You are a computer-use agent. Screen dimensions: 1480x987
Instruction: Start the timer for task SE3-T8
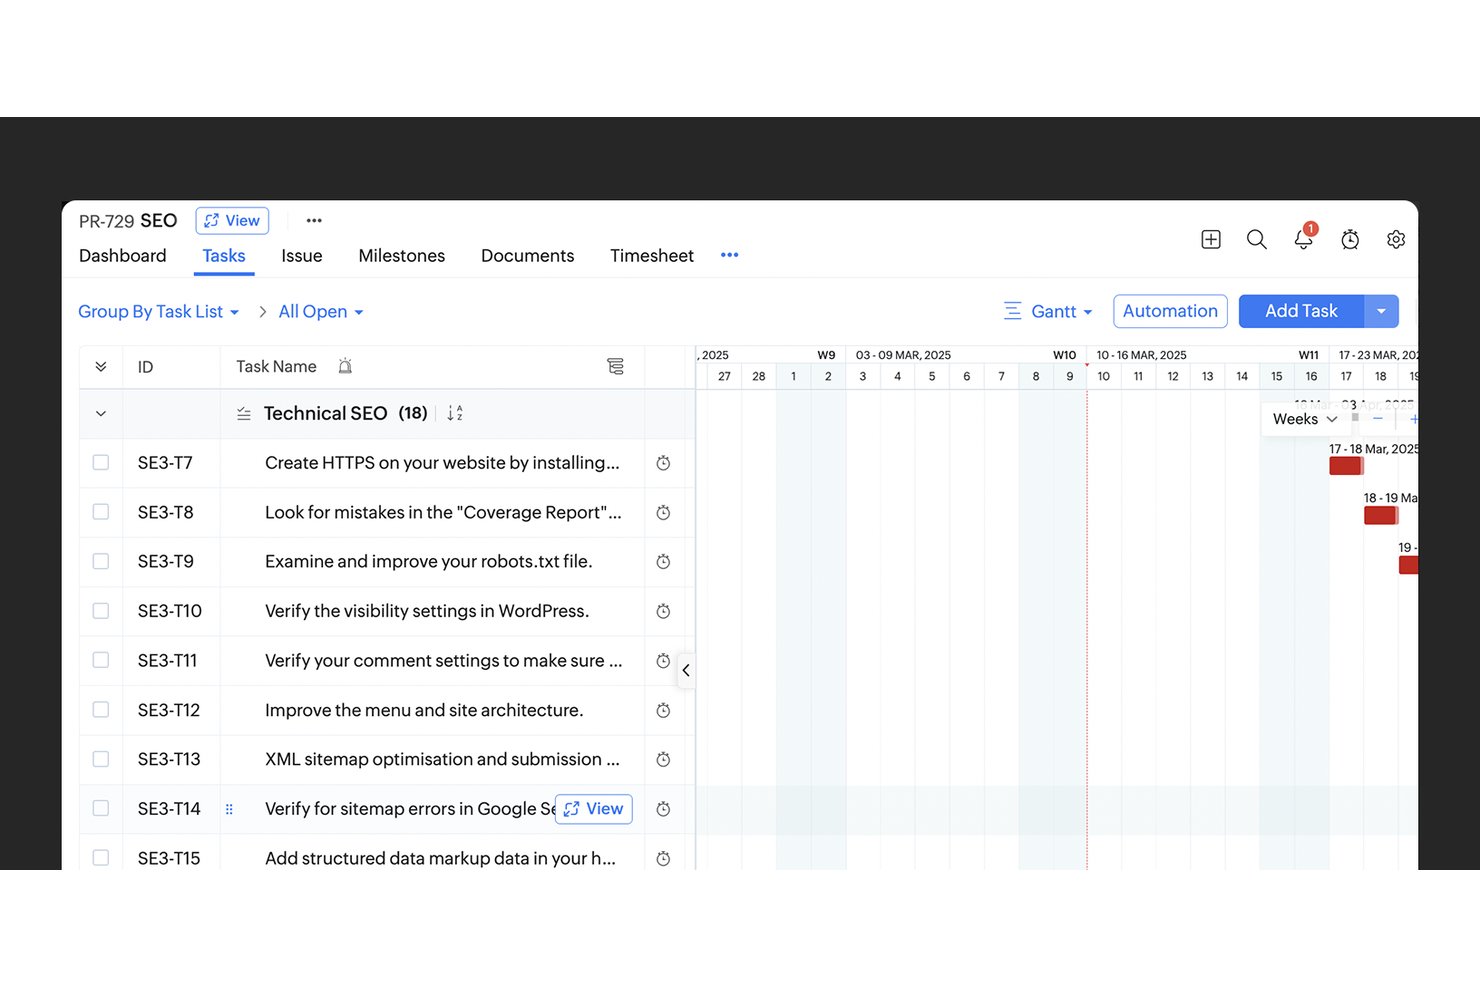(x=663, y=512)
